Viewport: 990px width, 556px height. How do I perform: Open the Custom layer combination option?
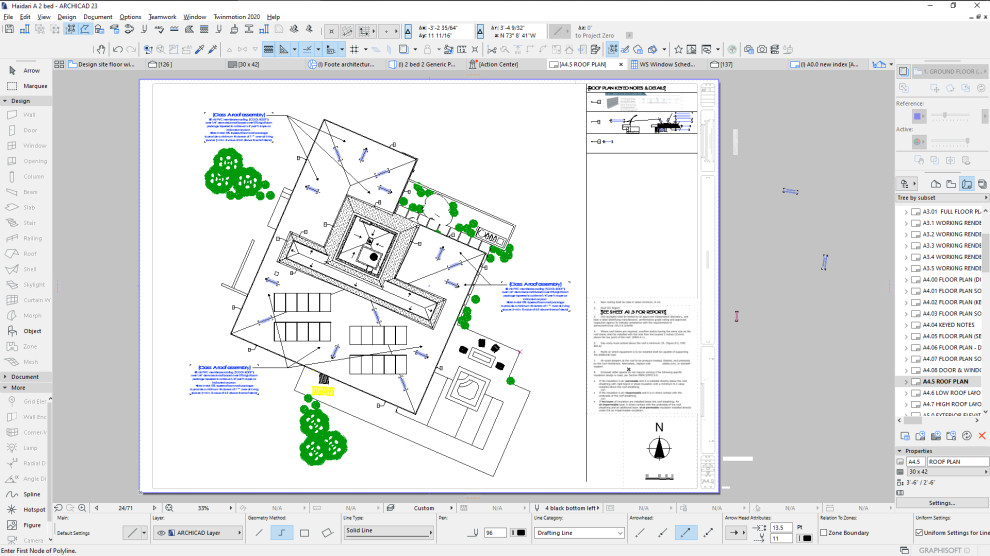[423, 507]
